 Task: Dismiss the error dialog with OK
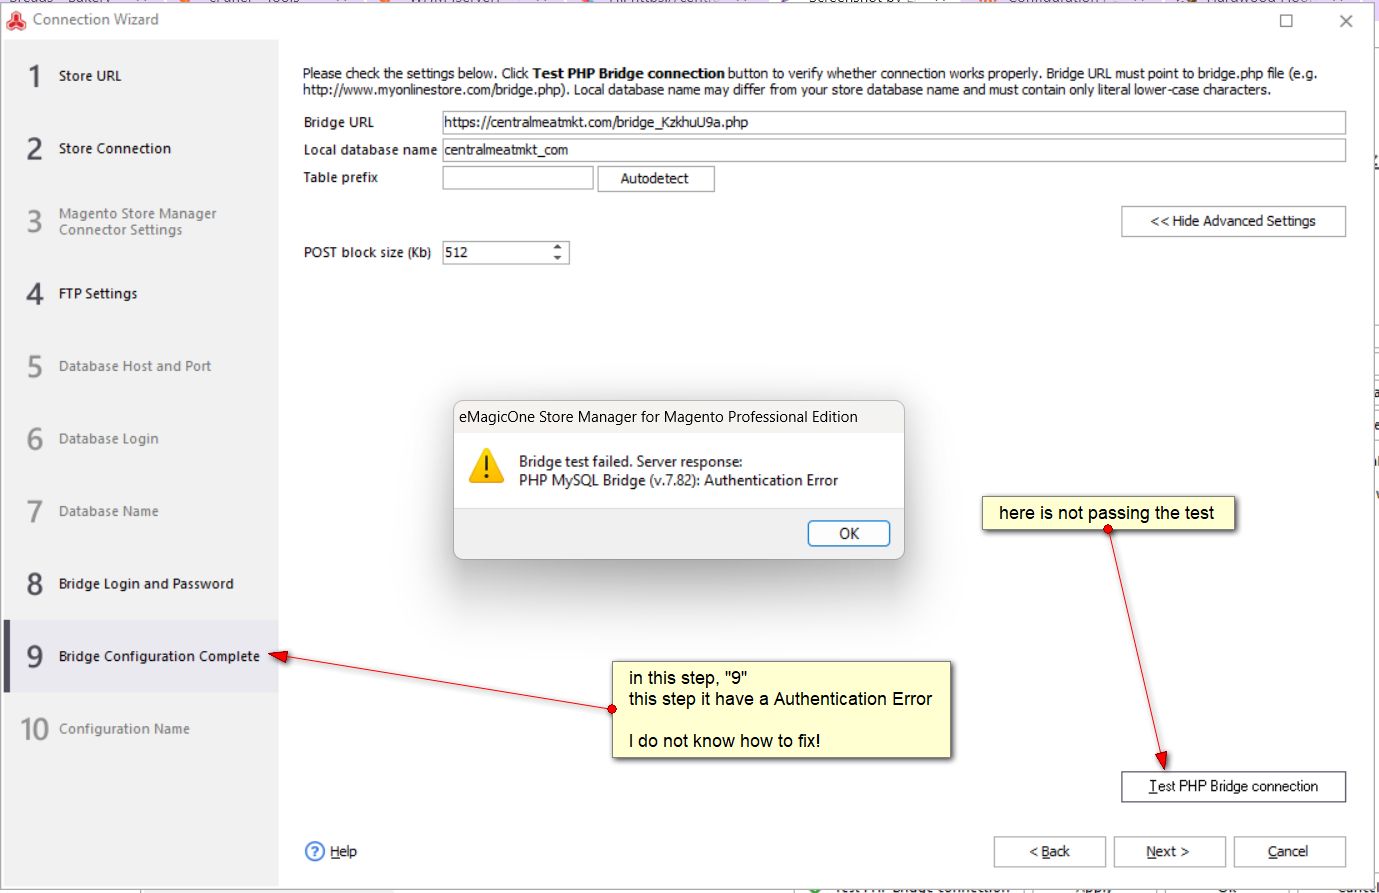point(848,534)
